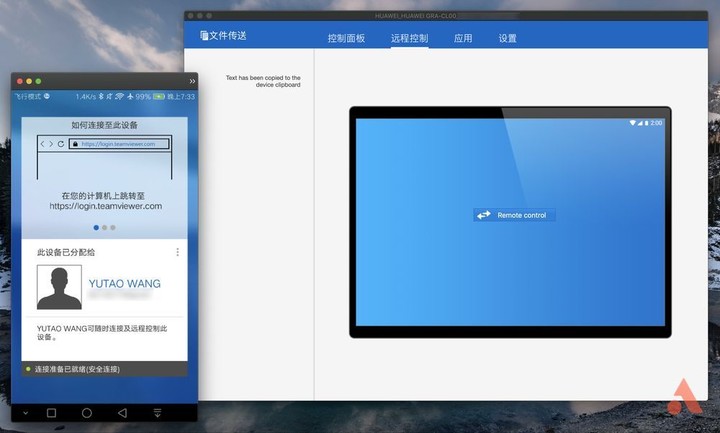
Task: Open the 文件传送 file transfer icon
Action: click(x=204, y=36)
